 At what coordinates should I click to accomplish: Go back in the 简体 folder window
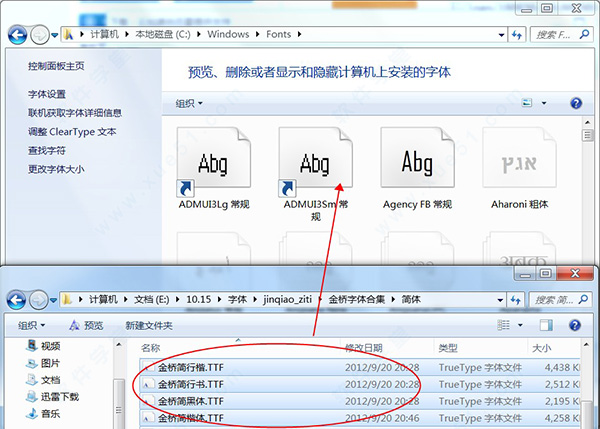pyautogui.click(x=16, y=300)
